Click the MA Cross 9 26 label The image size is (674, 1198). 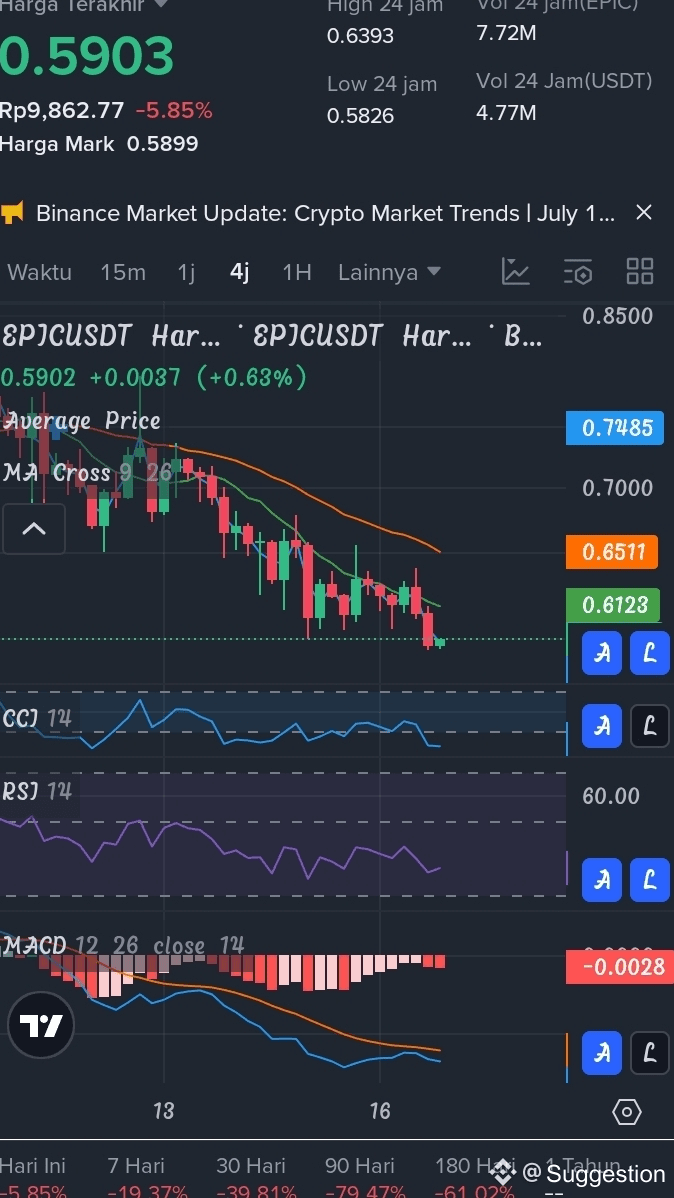(x=88, y=472)
